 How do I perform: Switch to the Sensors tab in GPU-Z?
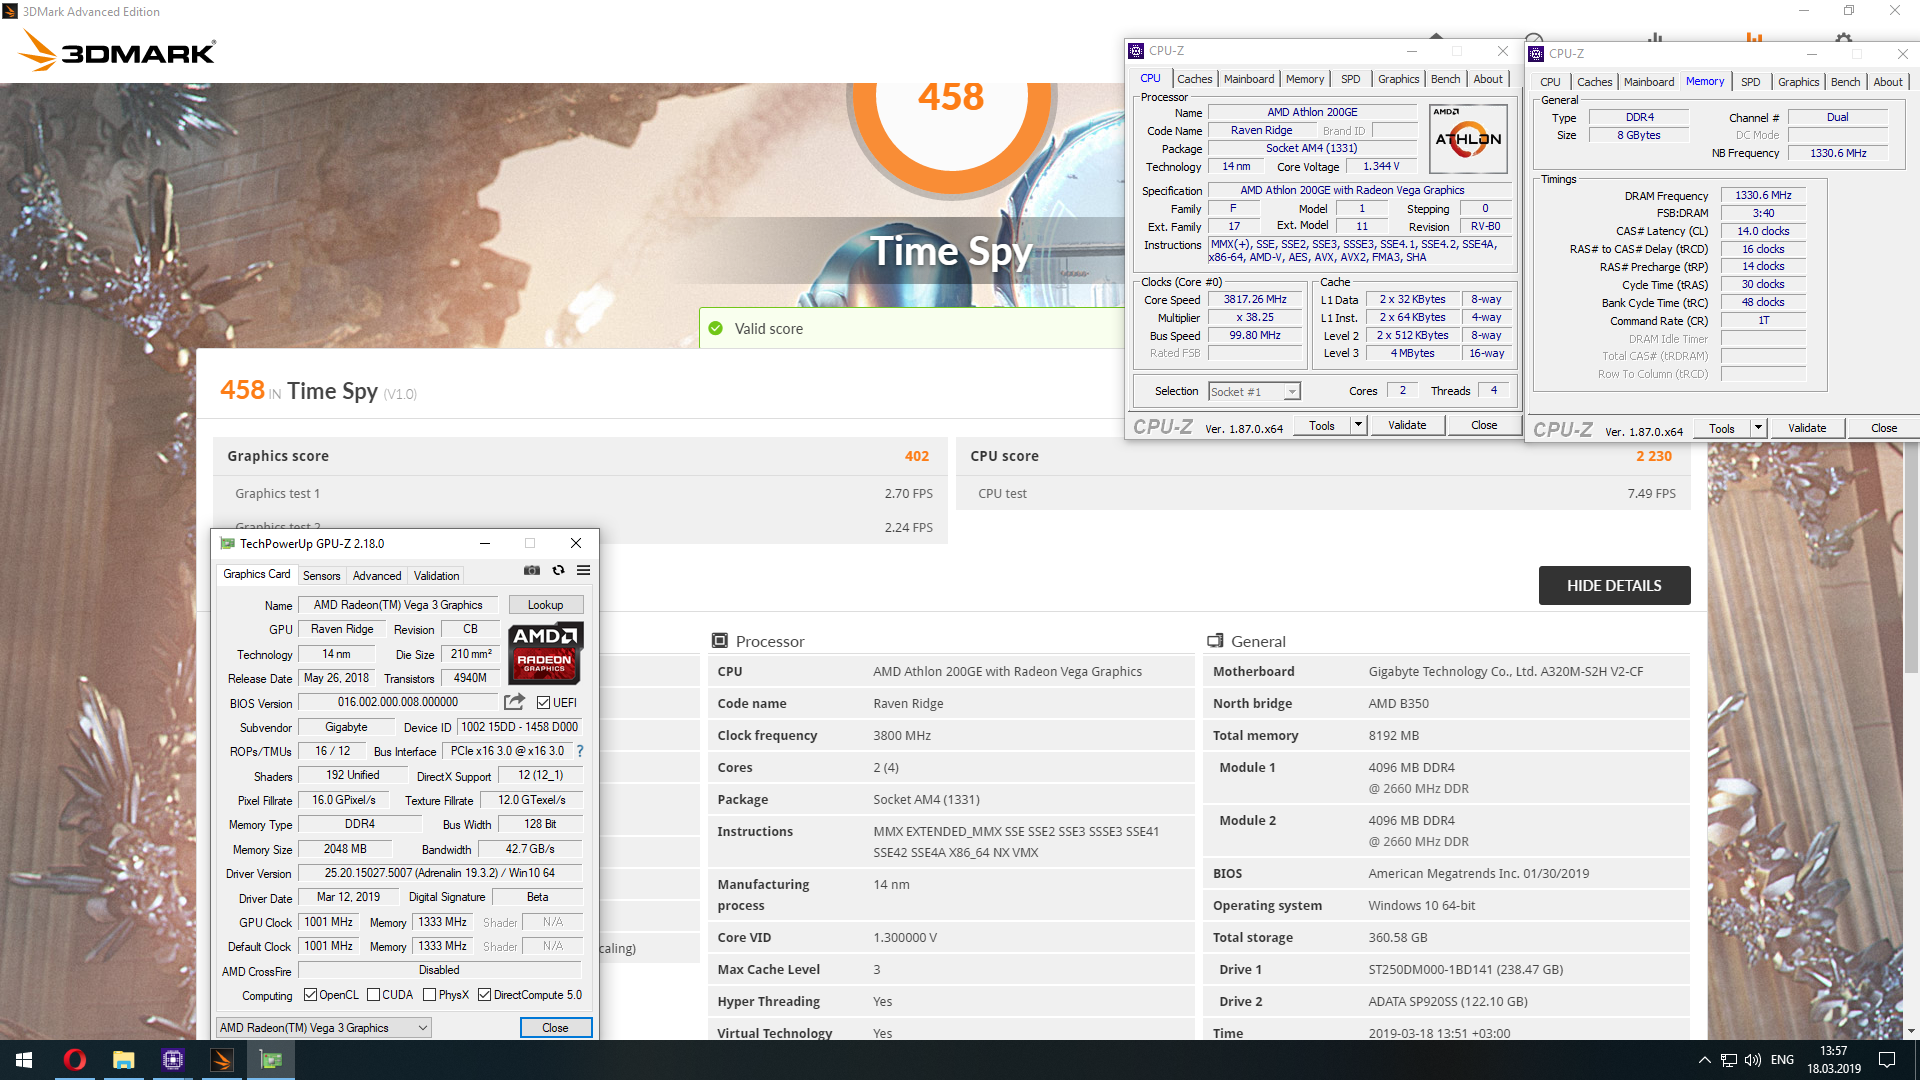tap(322, 575)
